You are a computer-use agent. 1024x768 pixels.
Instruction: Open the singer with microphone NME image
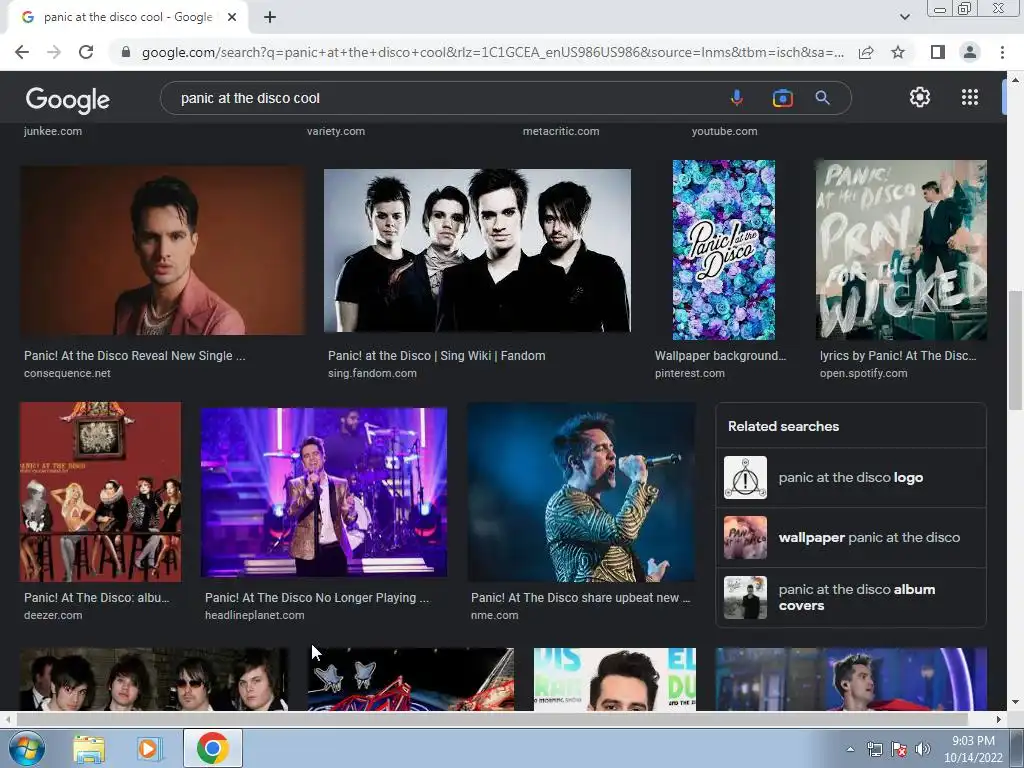pos(581,492)
